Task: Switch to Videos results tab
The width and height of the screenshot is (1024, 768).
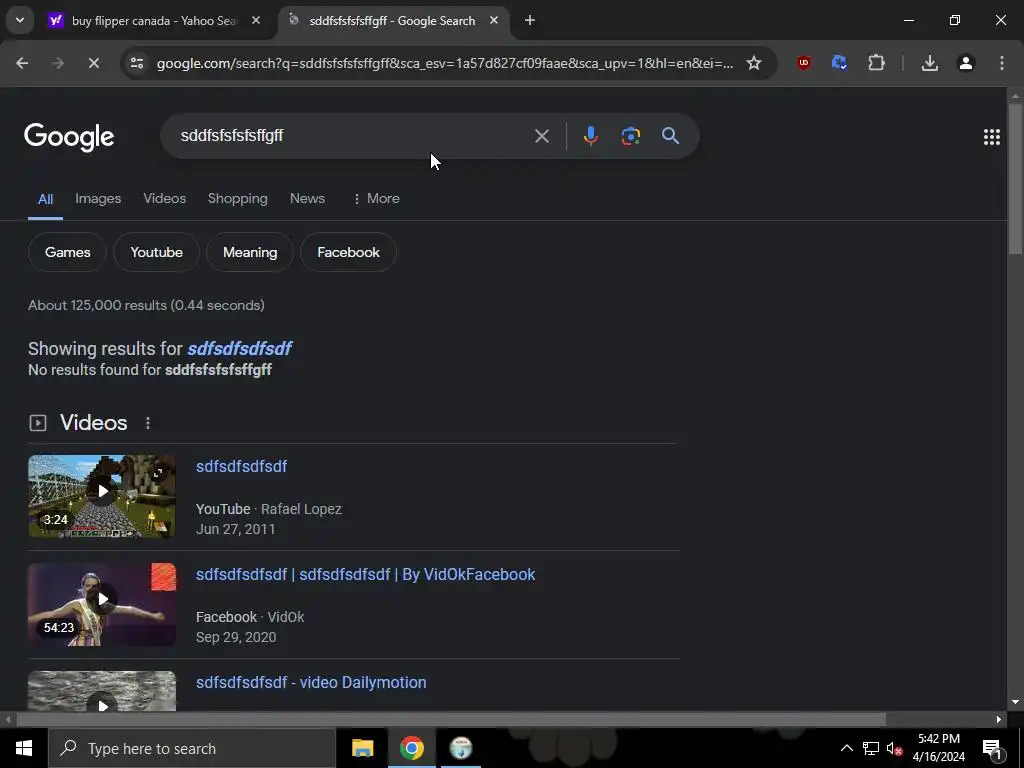Action: [x=165, y=199]
